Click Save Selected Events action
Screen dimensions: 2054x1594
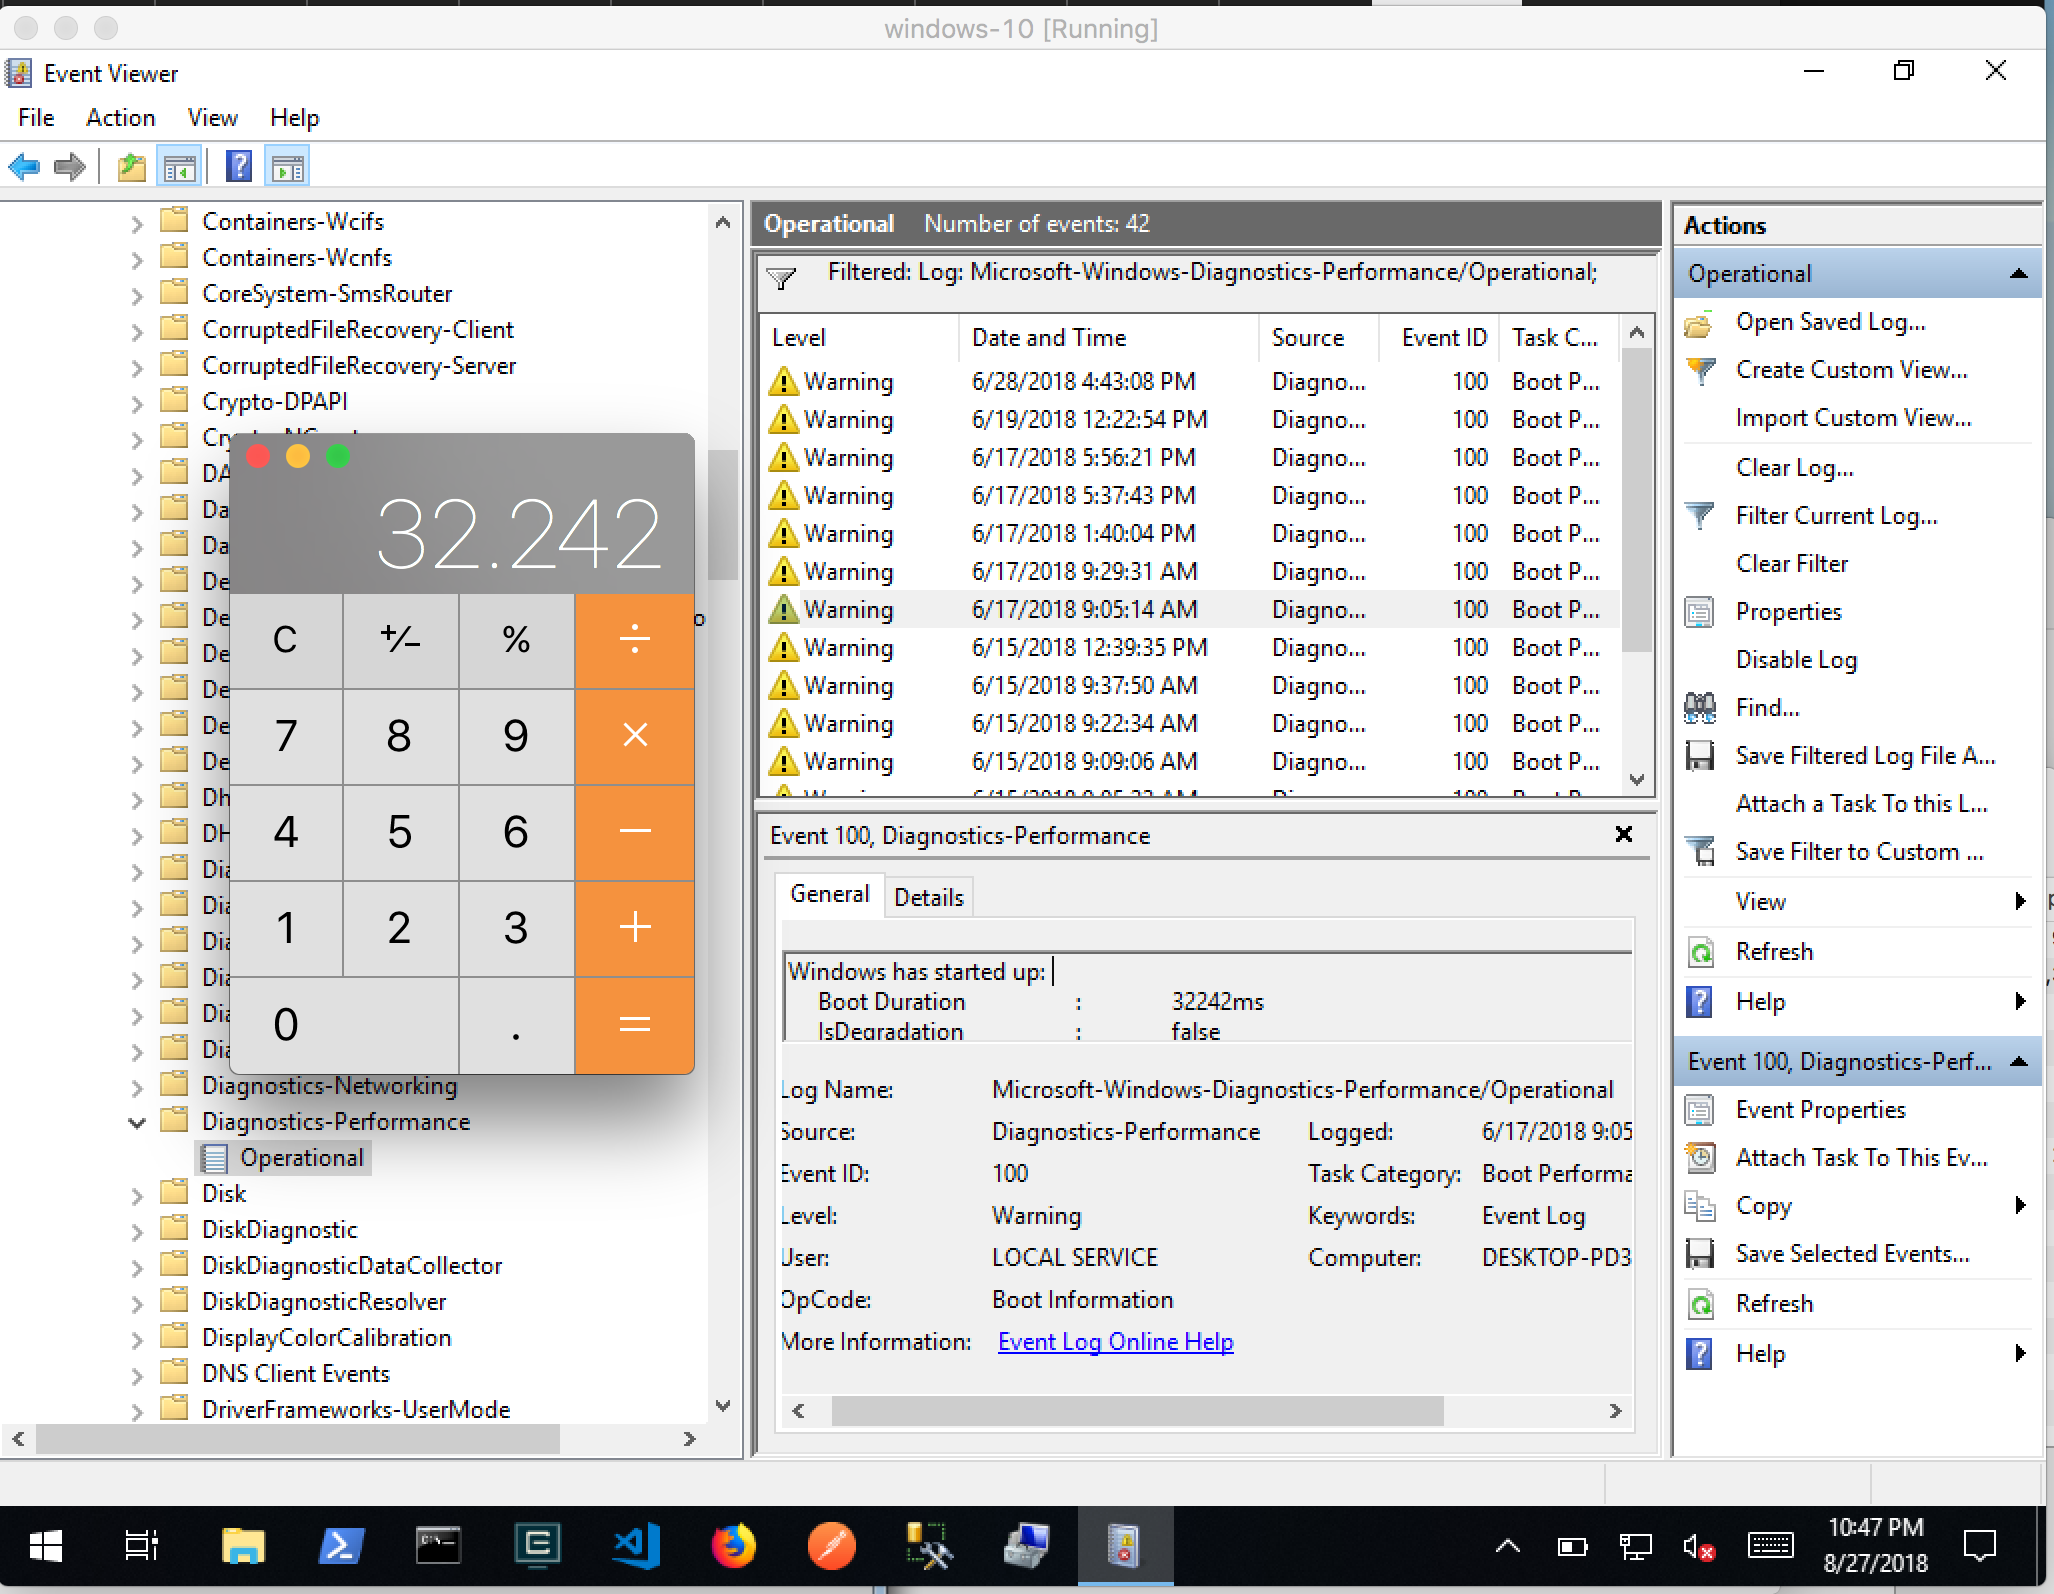pyautogui.click(x=1851, y=1254)
